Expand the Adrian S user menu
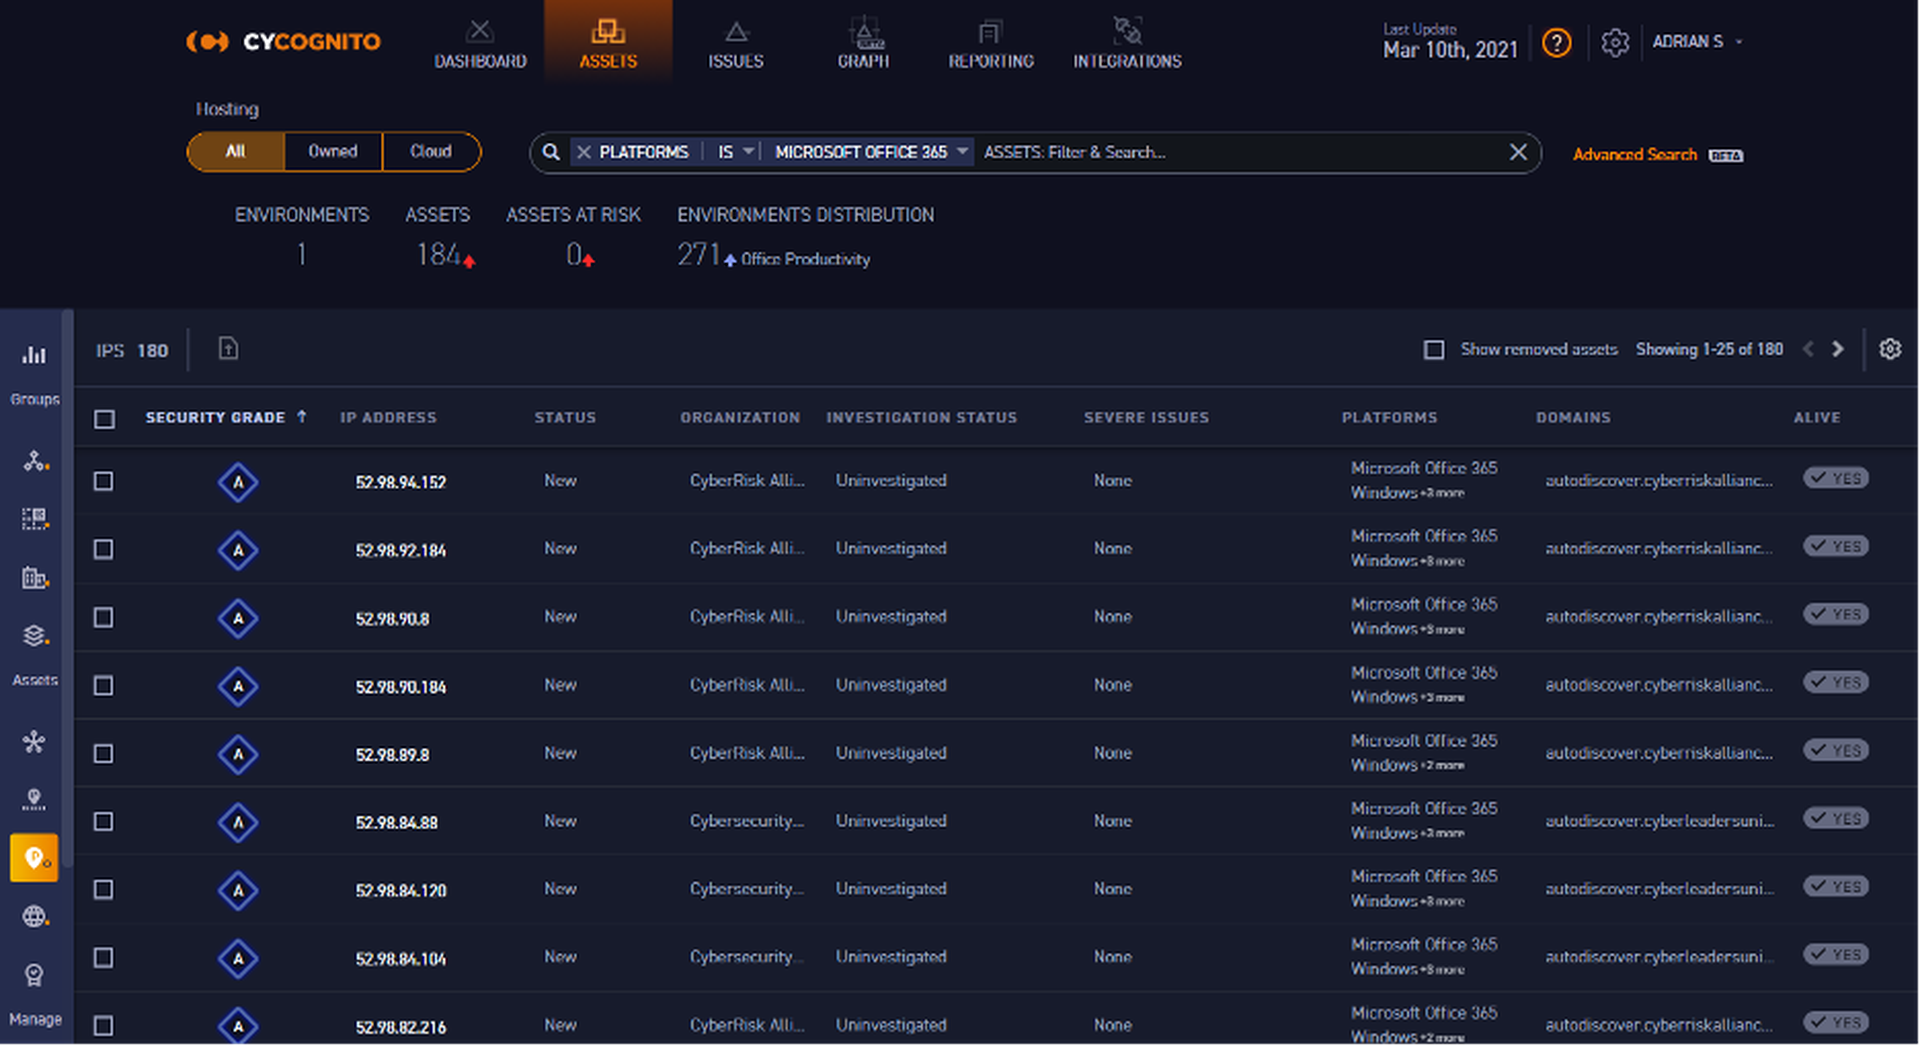 [1697, 42]
